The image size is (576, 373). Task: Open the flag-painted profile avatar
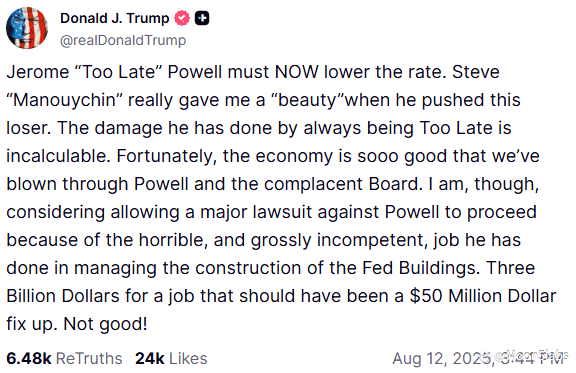click(x=27, y=28)
